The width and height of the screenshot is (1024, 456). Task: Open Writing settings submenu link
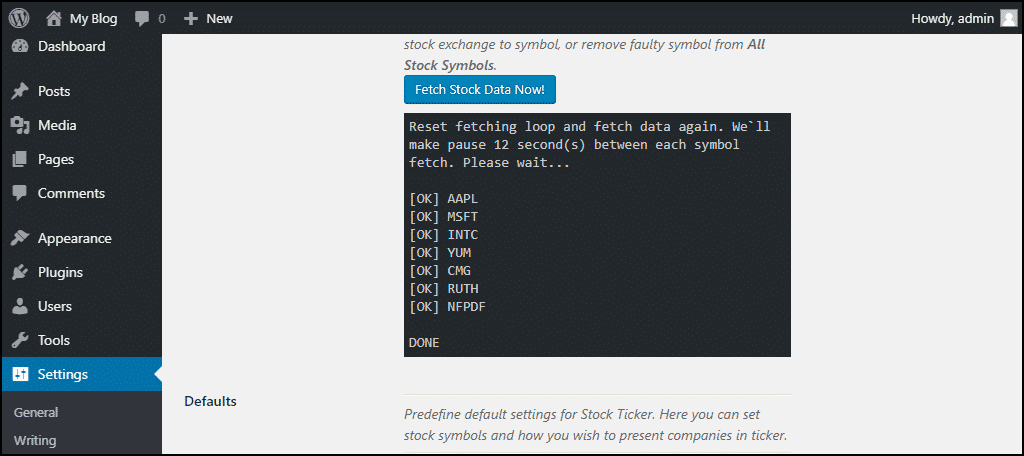[x=35, y=440]
